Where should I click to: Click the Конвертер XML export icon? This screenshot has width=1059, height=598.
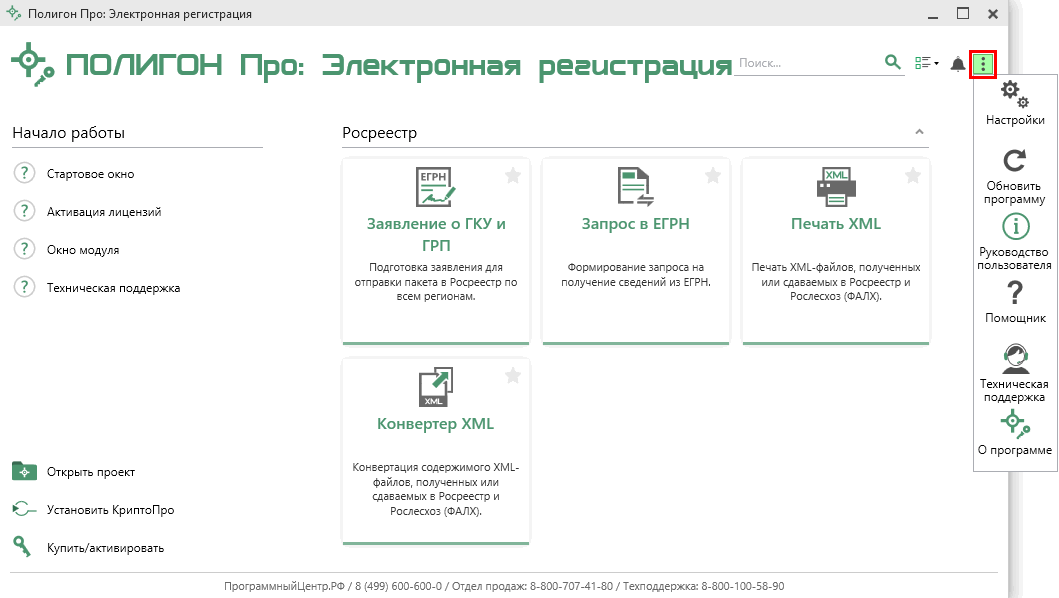[x=436, y=387]
